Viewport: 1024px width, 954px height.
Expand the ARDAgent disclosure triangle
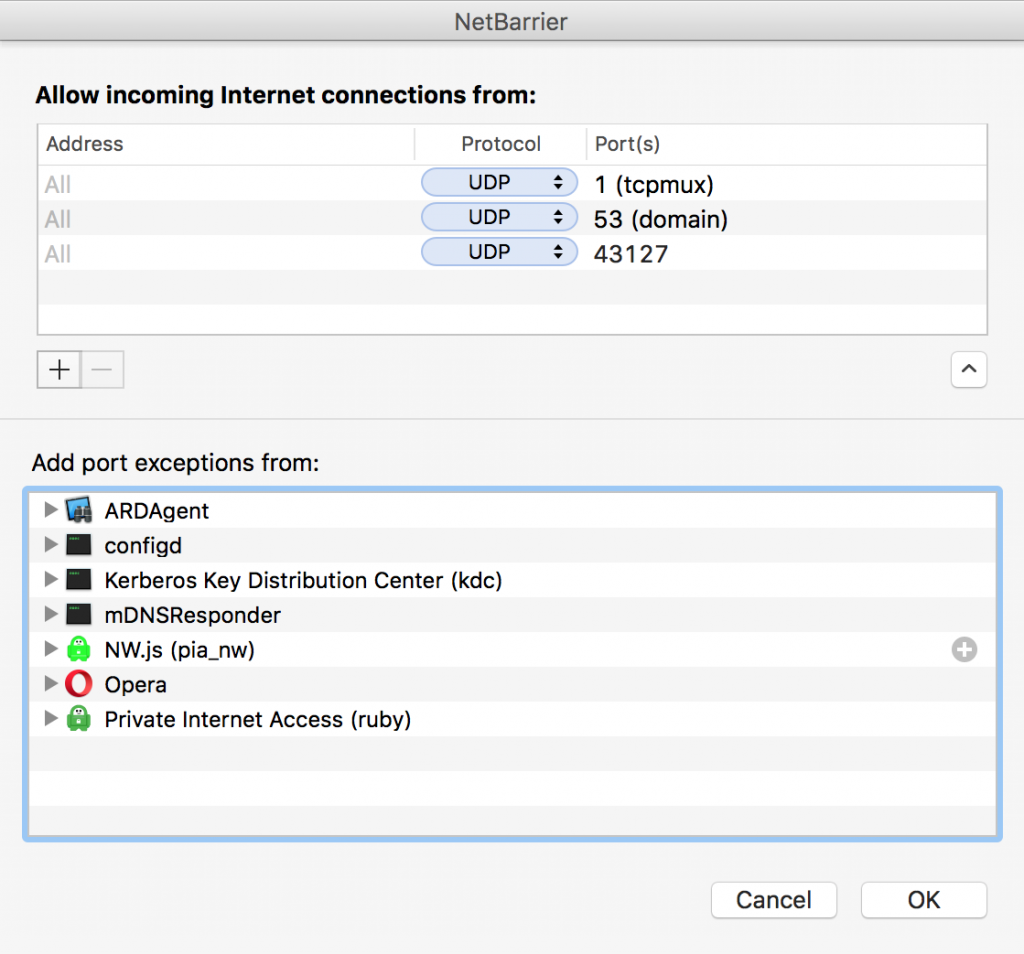click(50, 509)
